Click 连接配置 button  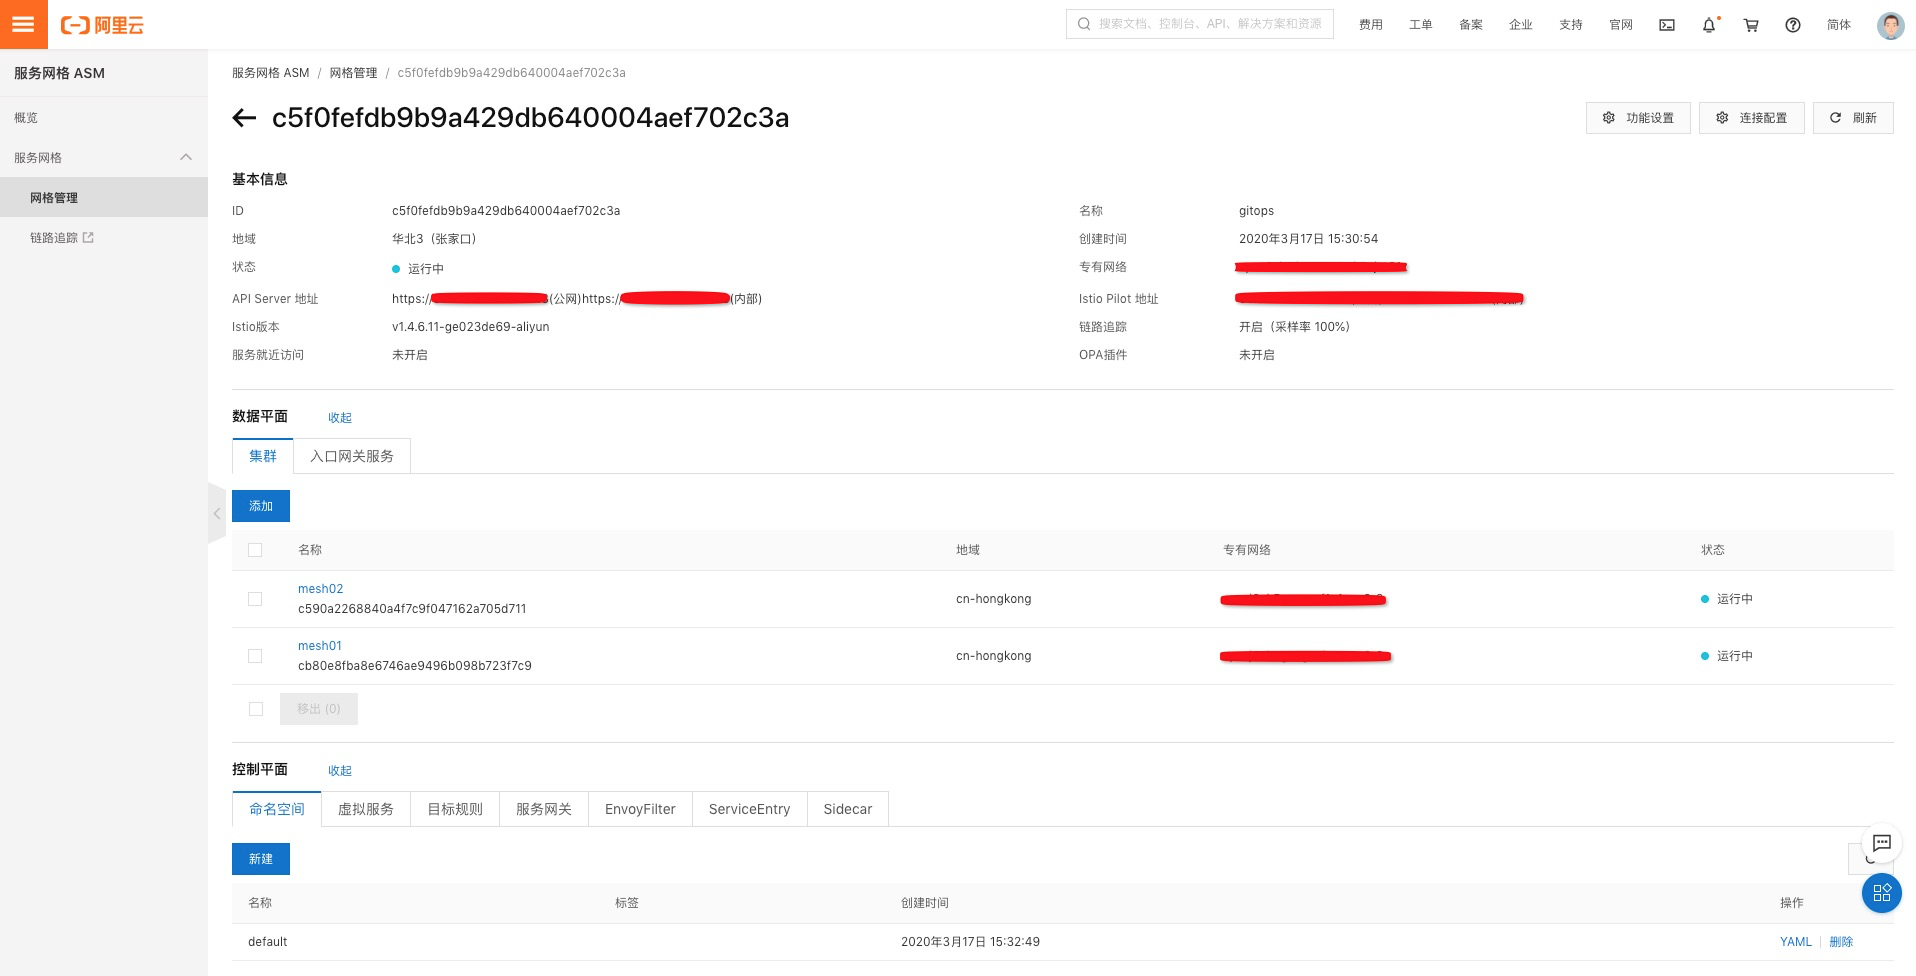1752,118
